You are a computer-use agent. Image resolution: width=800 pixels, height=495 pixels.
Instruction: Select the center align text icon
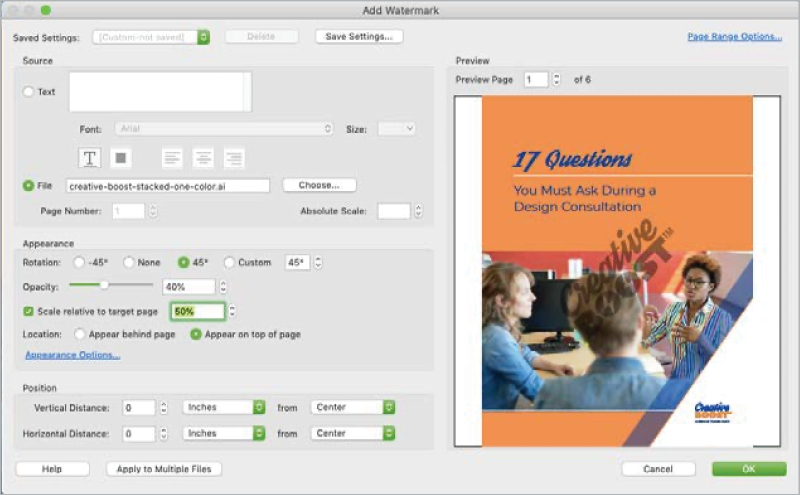coord(203,158)
